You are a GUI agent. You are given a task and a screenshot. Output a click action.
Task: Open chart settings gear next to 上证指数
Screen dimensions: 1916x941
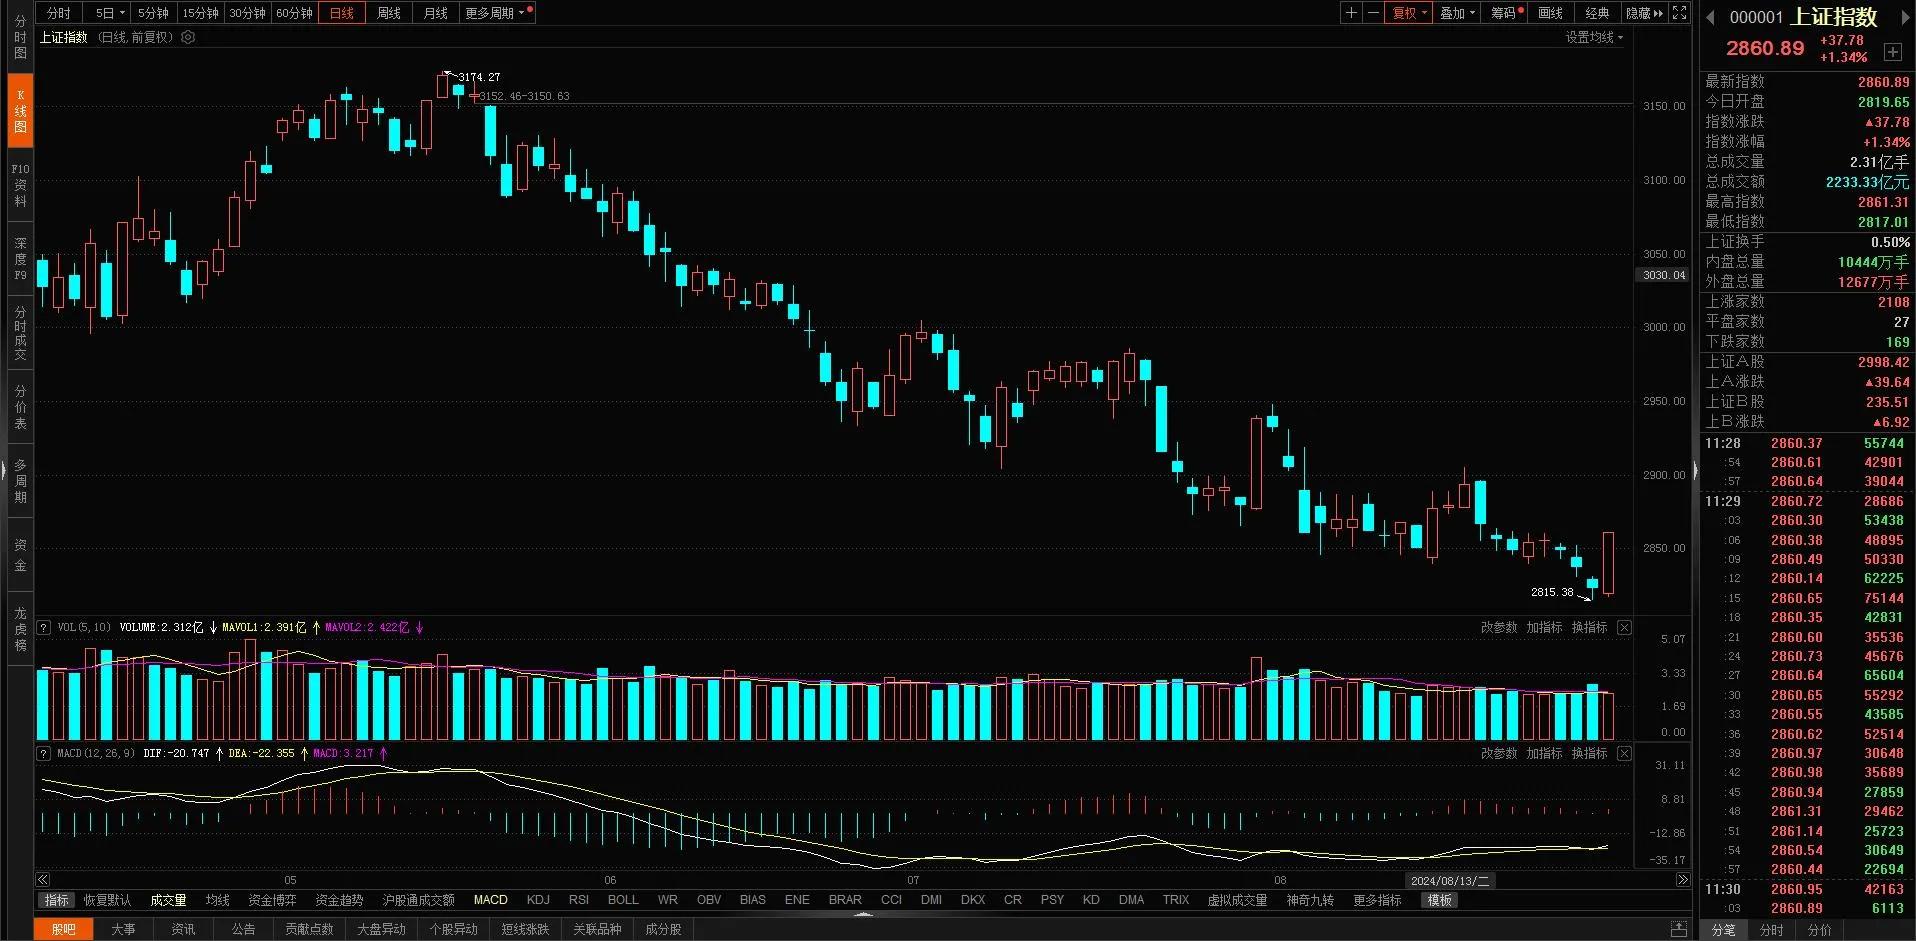[x=188, y=37]
